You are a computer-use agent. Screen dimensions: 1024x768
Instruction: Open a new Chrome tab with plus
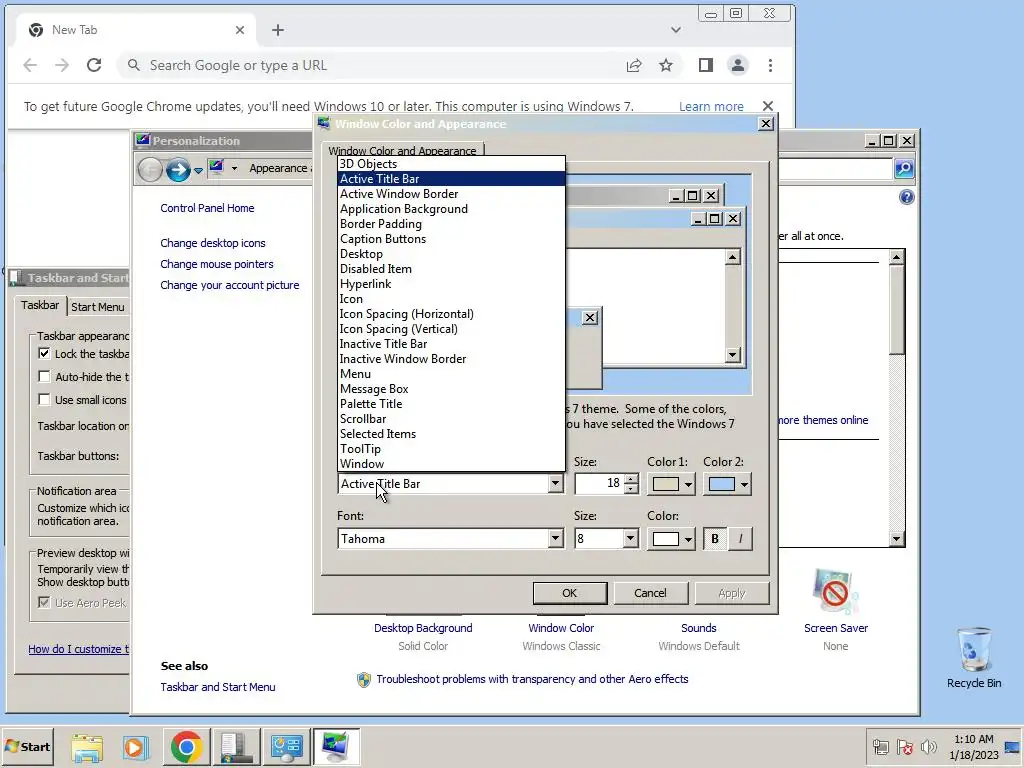[278, 30]
